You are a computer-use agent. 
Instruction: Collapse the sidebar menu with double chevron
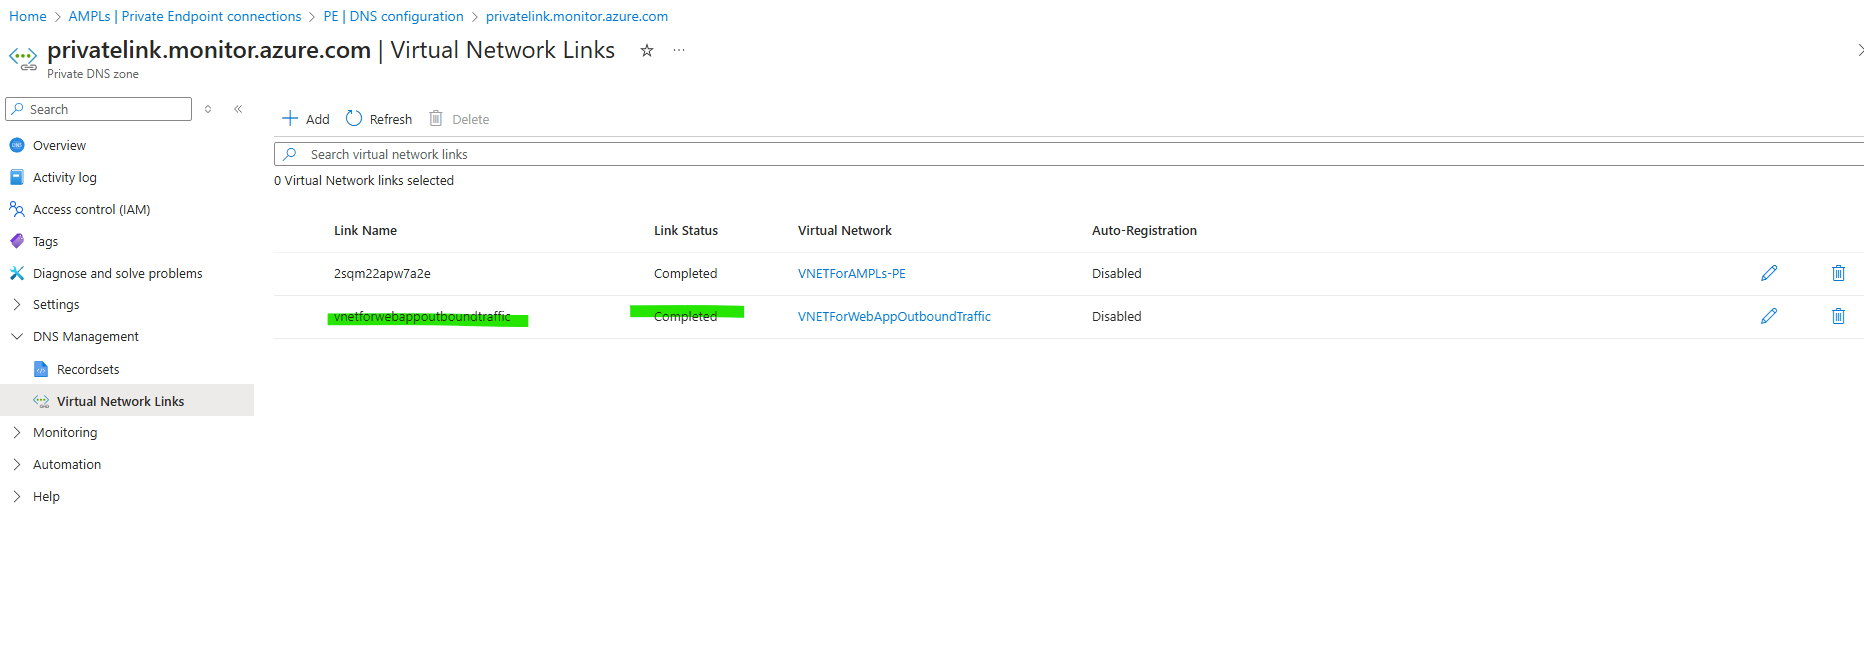(x=238, y=109)
